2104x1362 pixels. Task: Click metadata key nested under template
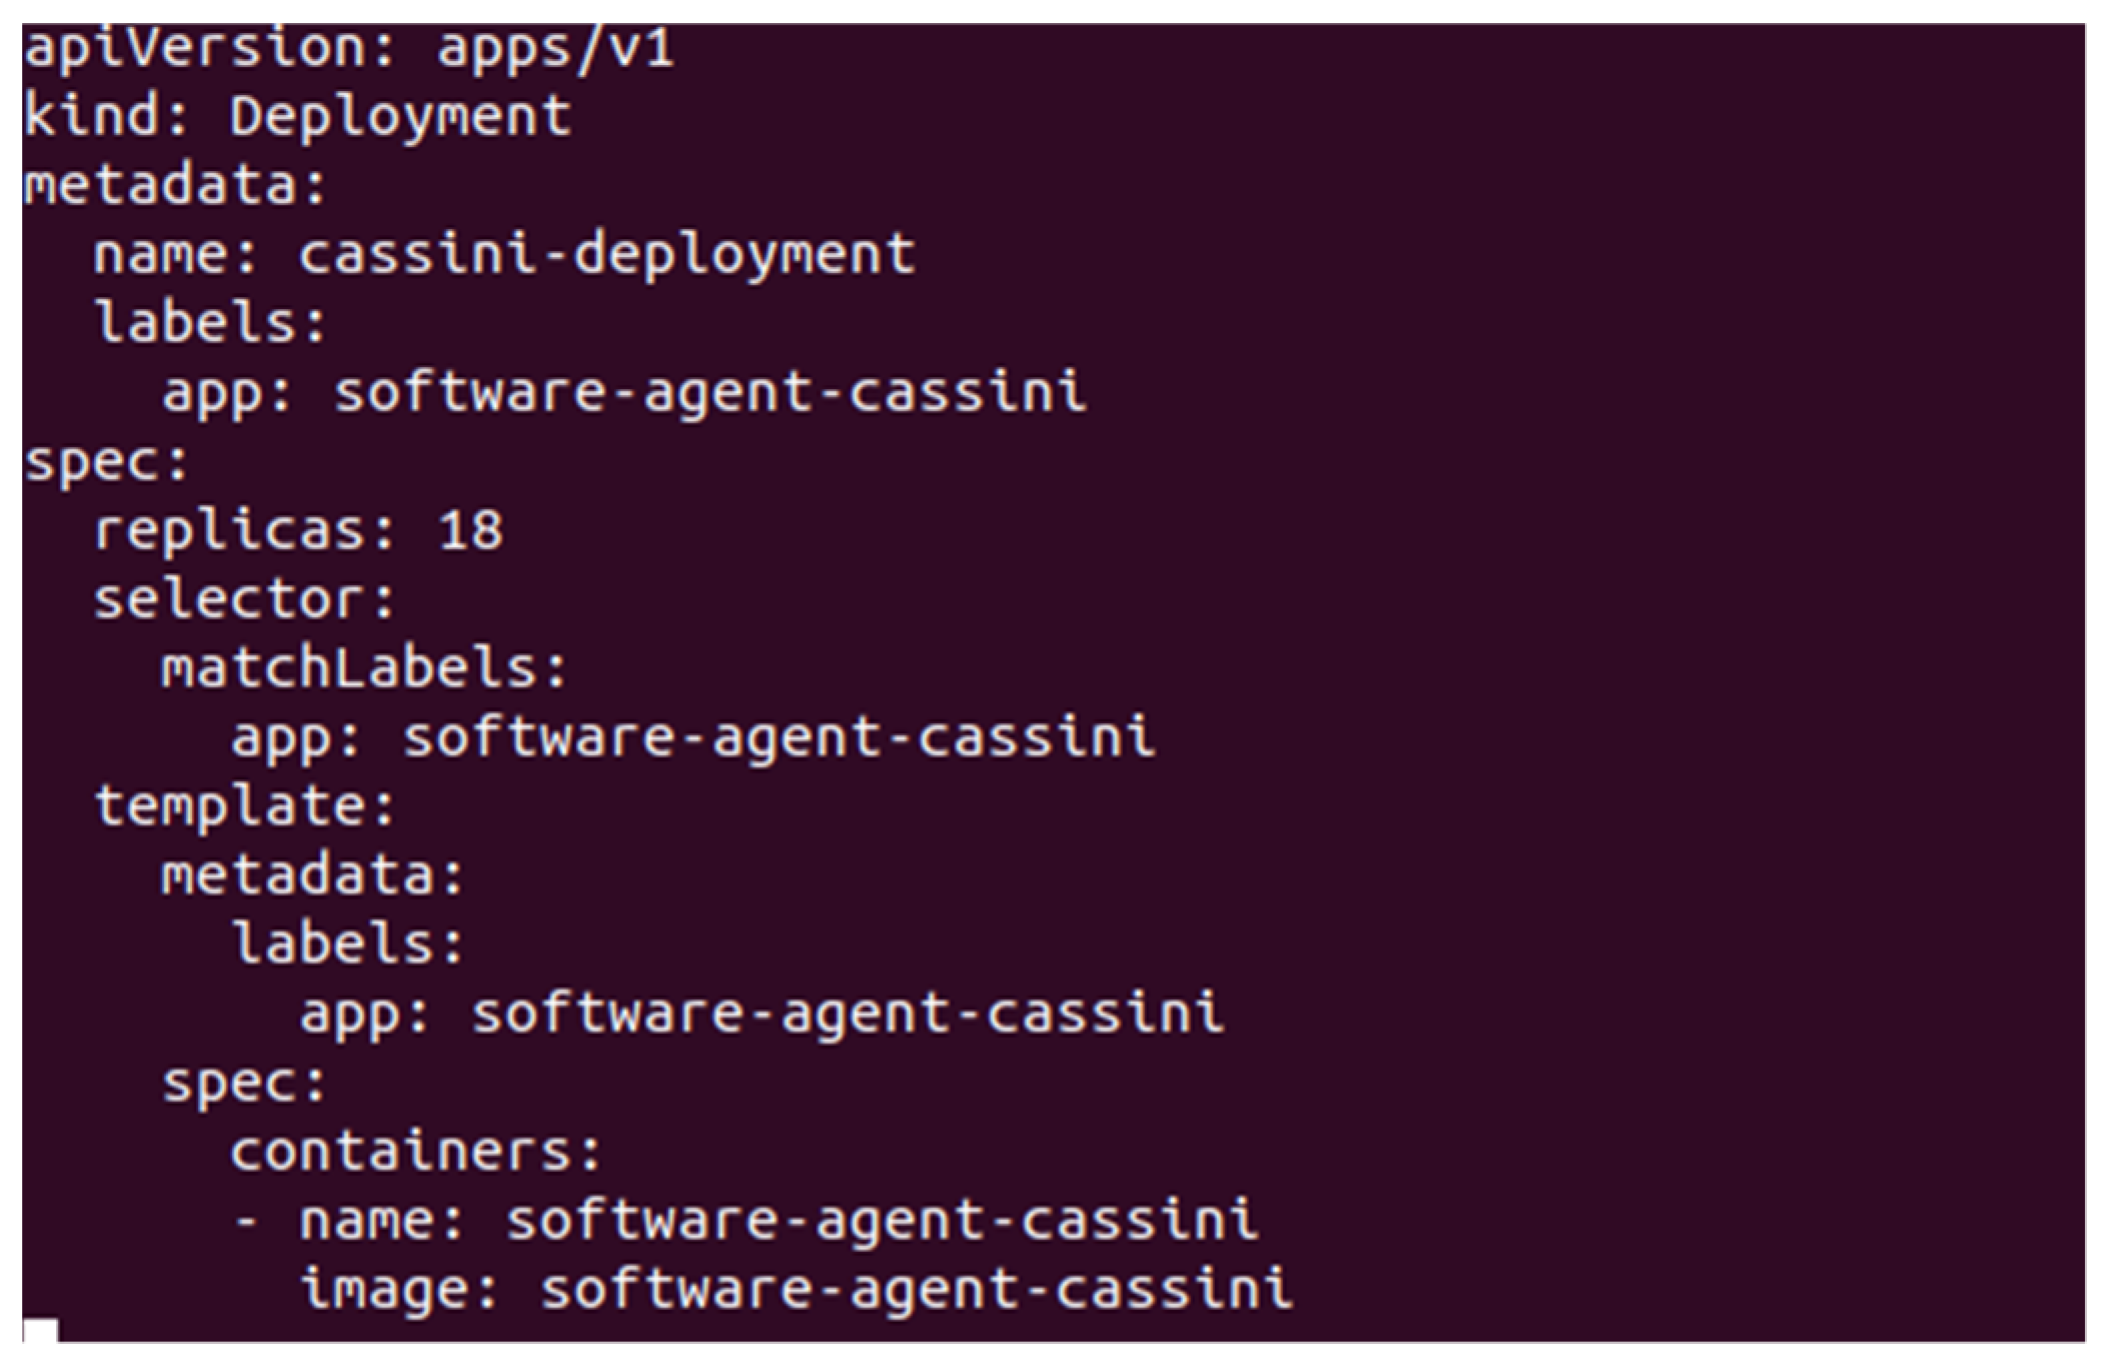302,876
